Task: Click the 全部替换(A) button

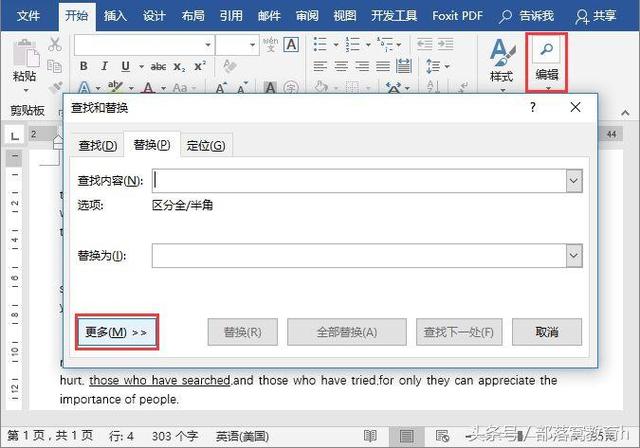Action: tap(347, 332)
